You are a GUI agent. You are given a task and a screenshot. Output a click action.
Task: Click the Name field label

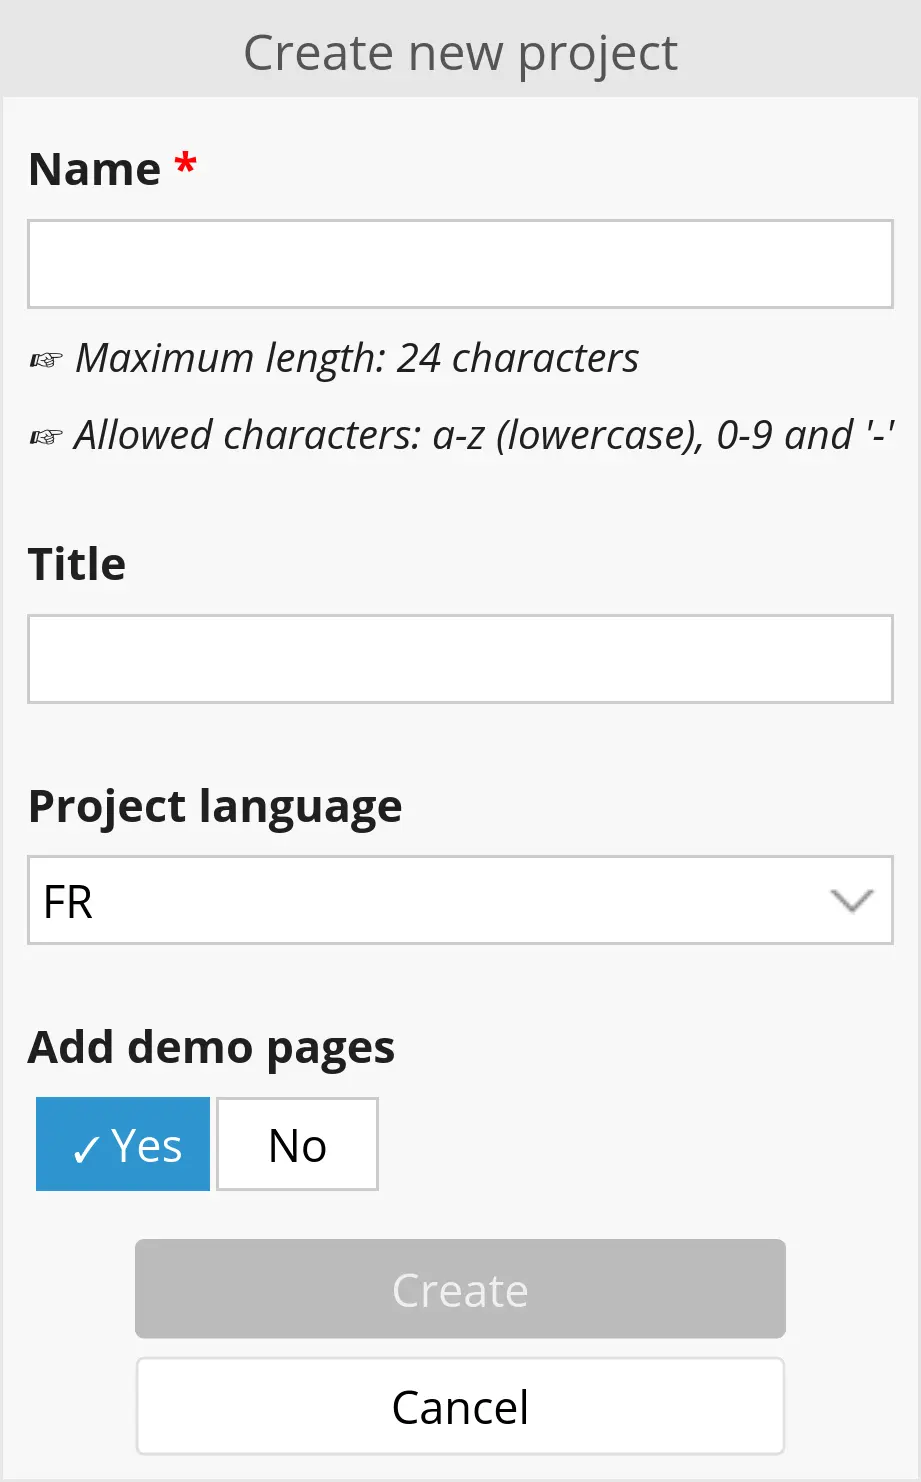[95, 169]
